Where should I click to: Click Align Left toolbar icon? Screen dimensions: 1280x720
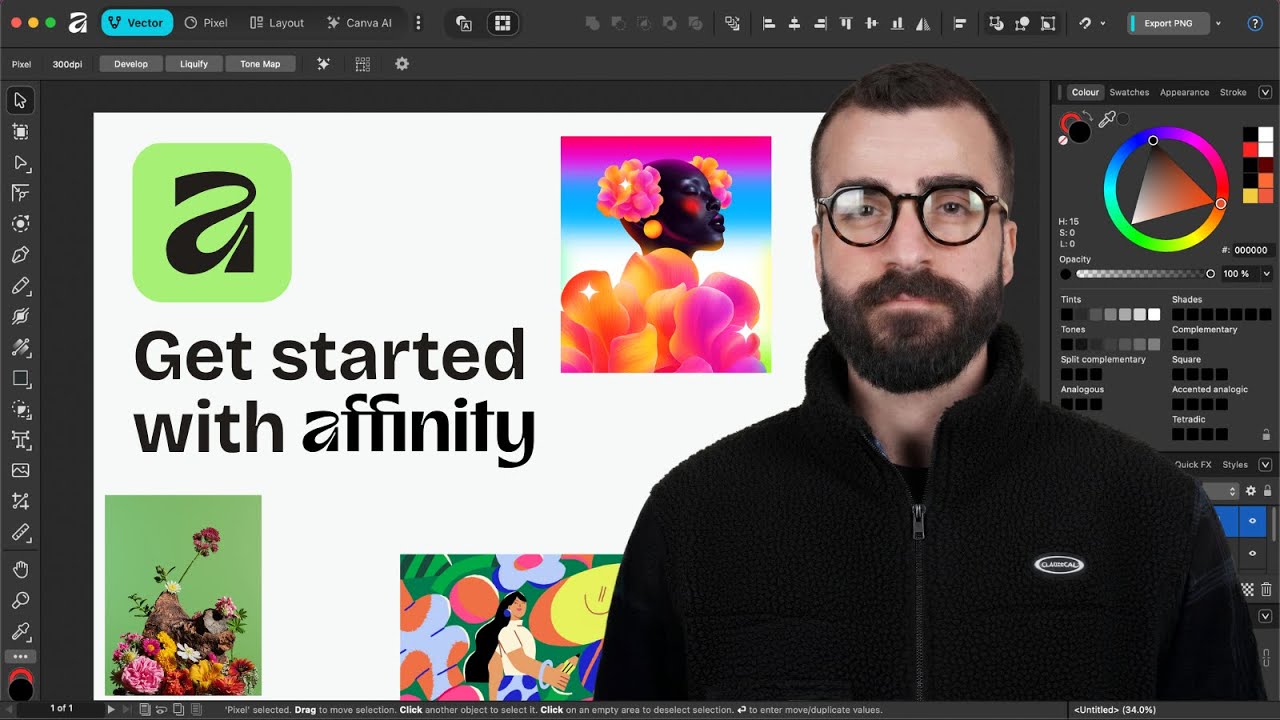(769, 23)
